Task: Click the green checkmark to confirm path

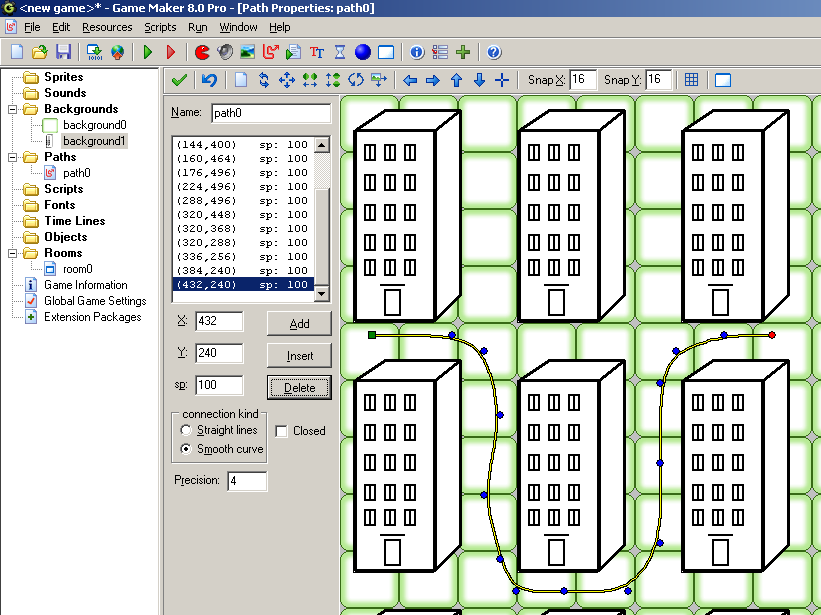Action: click(x=179, y=80)
